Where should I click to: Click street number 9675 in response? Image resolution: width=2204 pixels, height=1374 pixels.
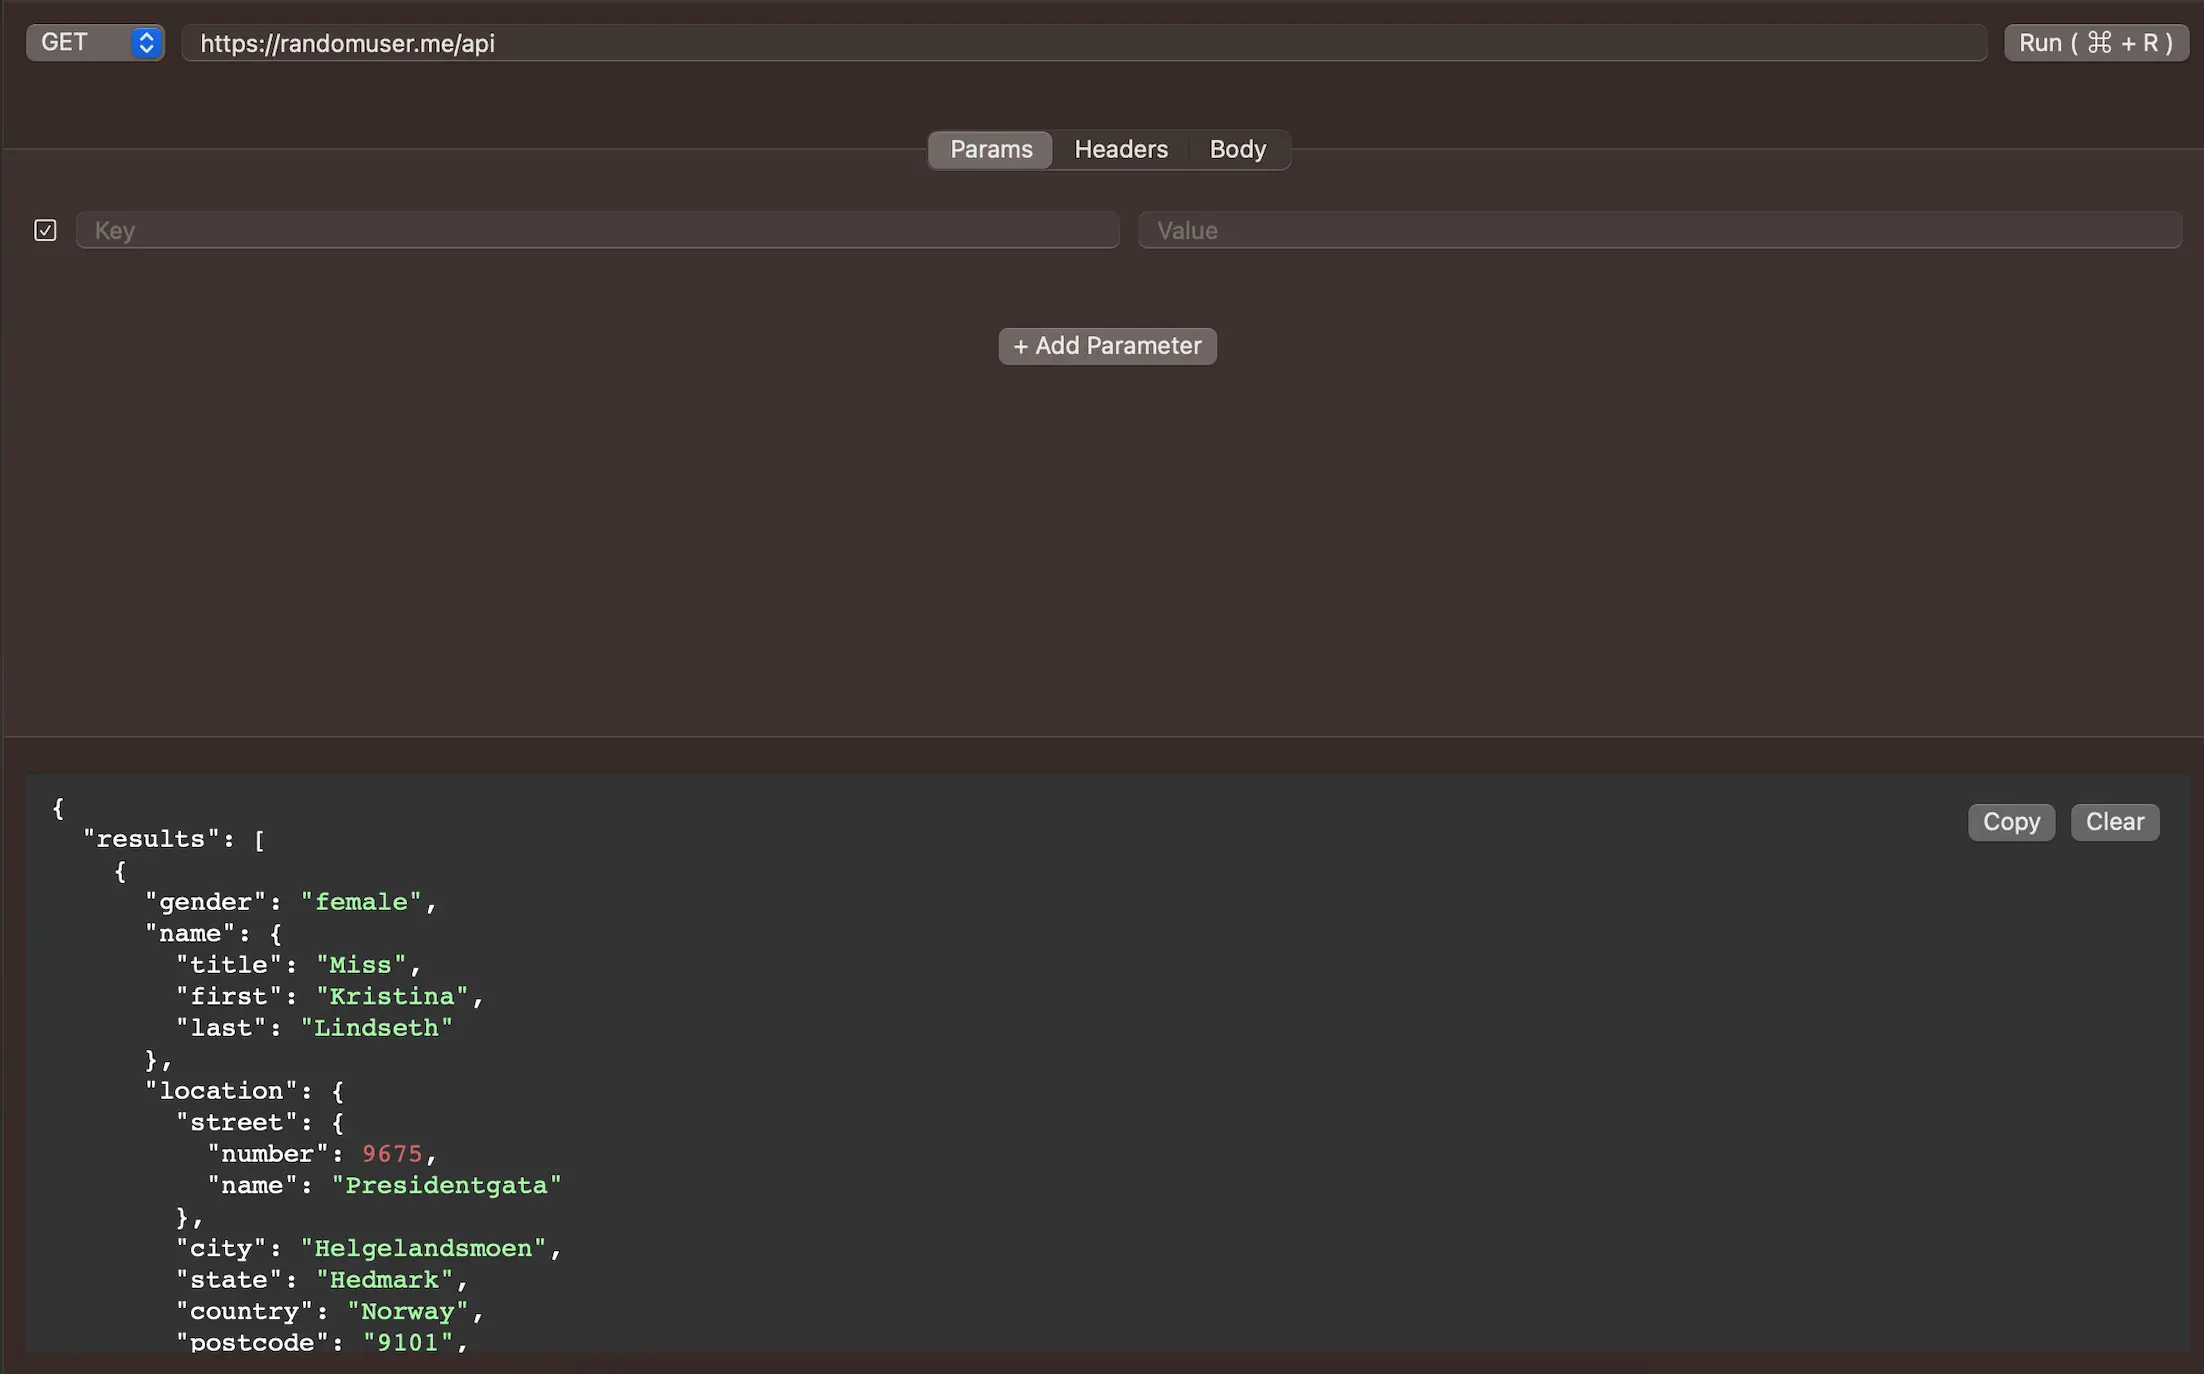392,1154
